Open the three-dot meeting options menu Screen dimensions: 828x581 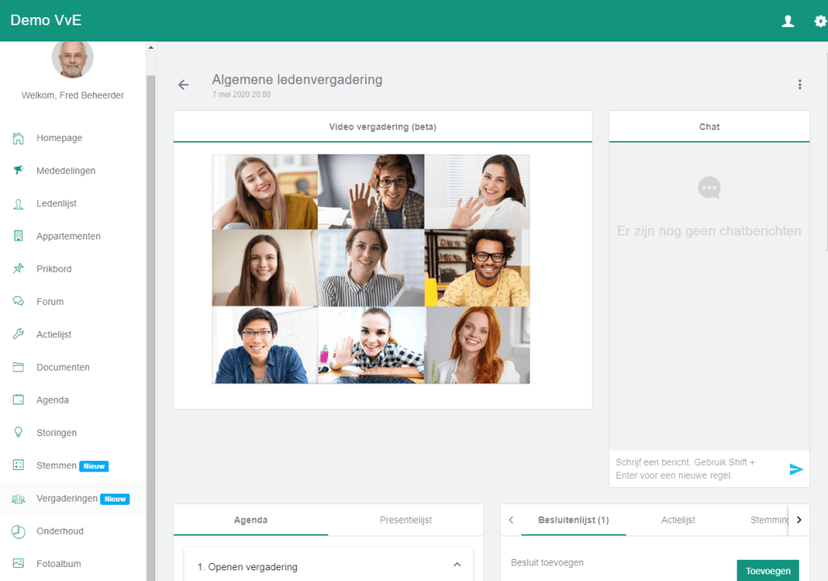[799, 85]
